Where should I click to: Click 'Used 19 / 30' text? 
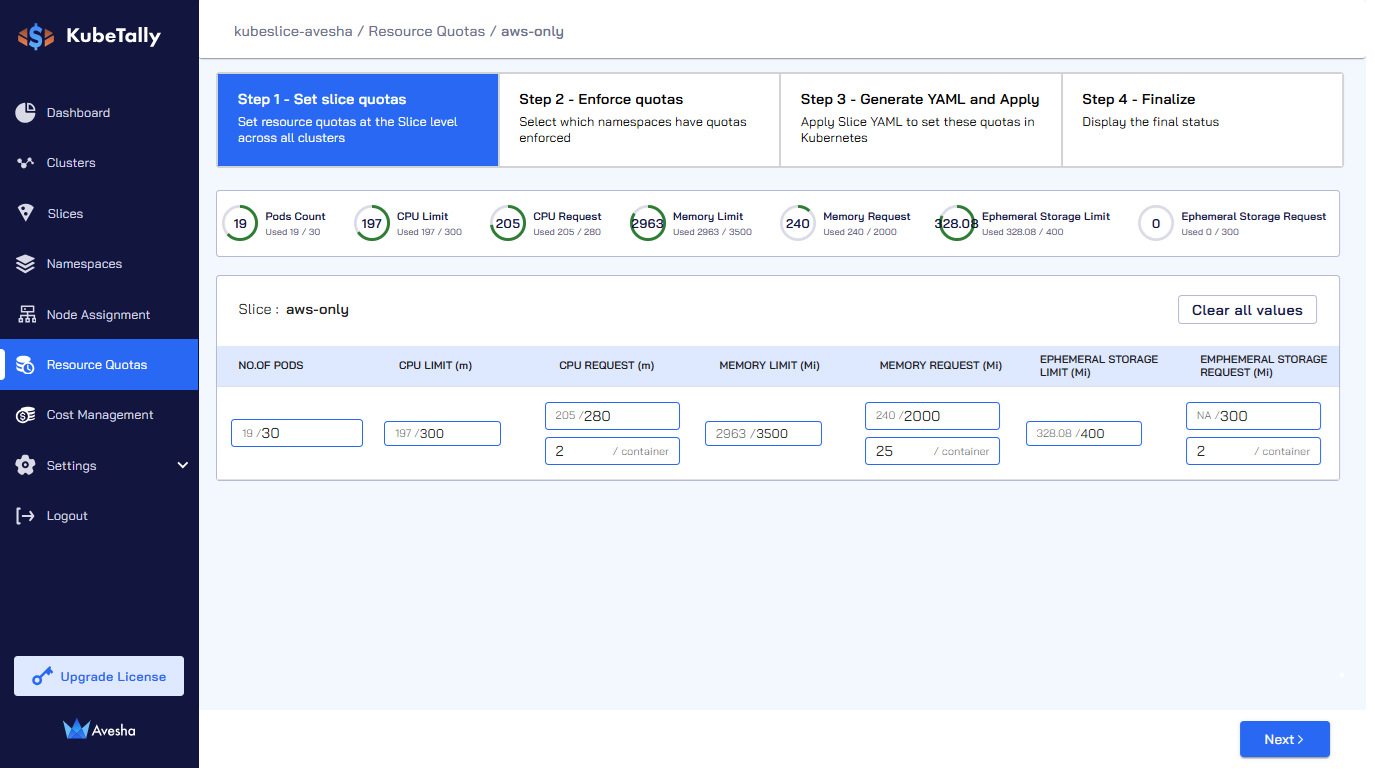click(x=293, y=232)
